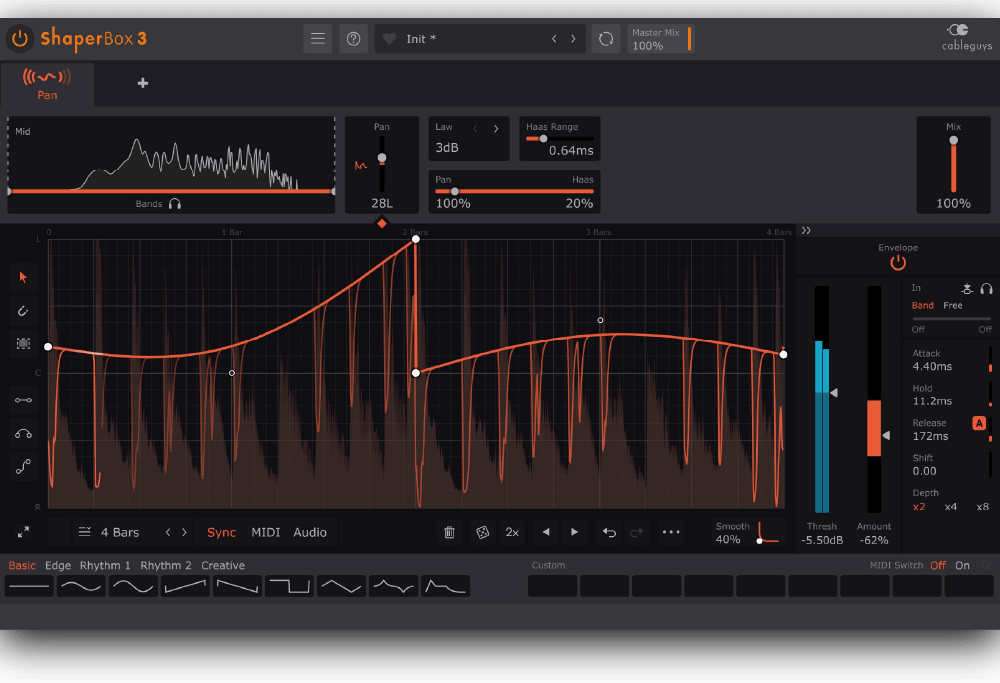This screenshot has width=1000, height=683.
Task: Select the arrow pointer tool
Action: [24, 277]
